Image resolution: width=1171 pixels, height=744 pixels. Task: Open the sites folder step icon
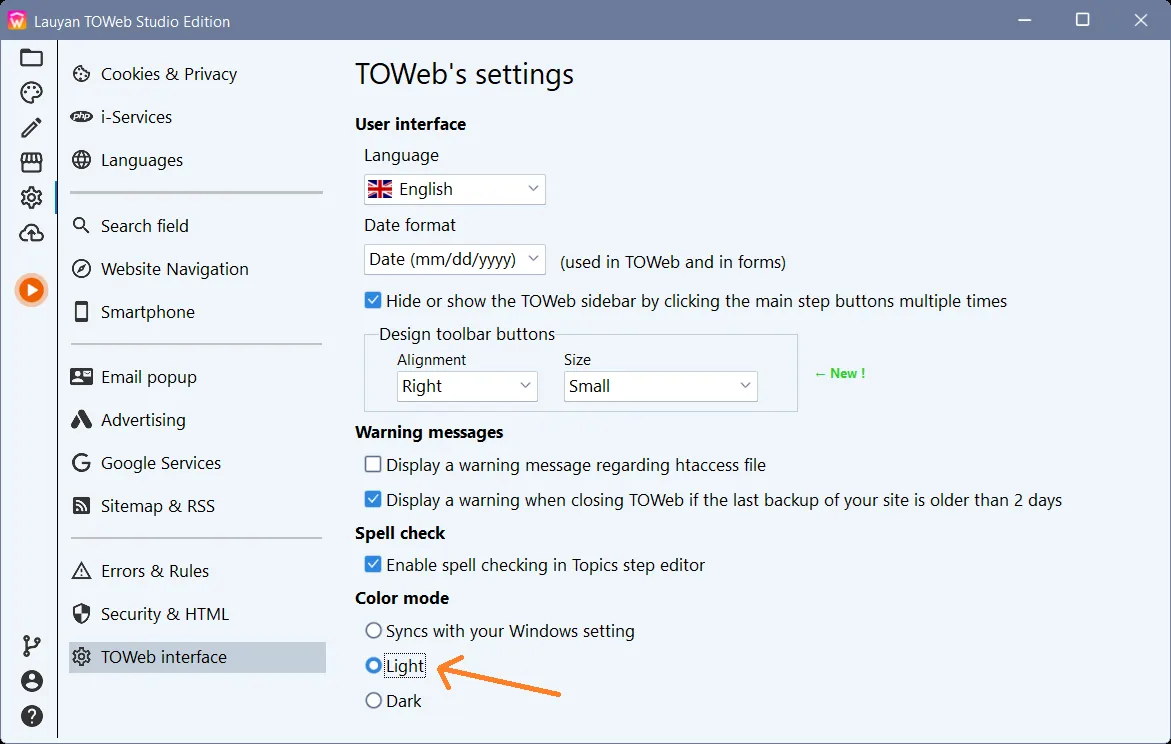(x=31, y=58)
